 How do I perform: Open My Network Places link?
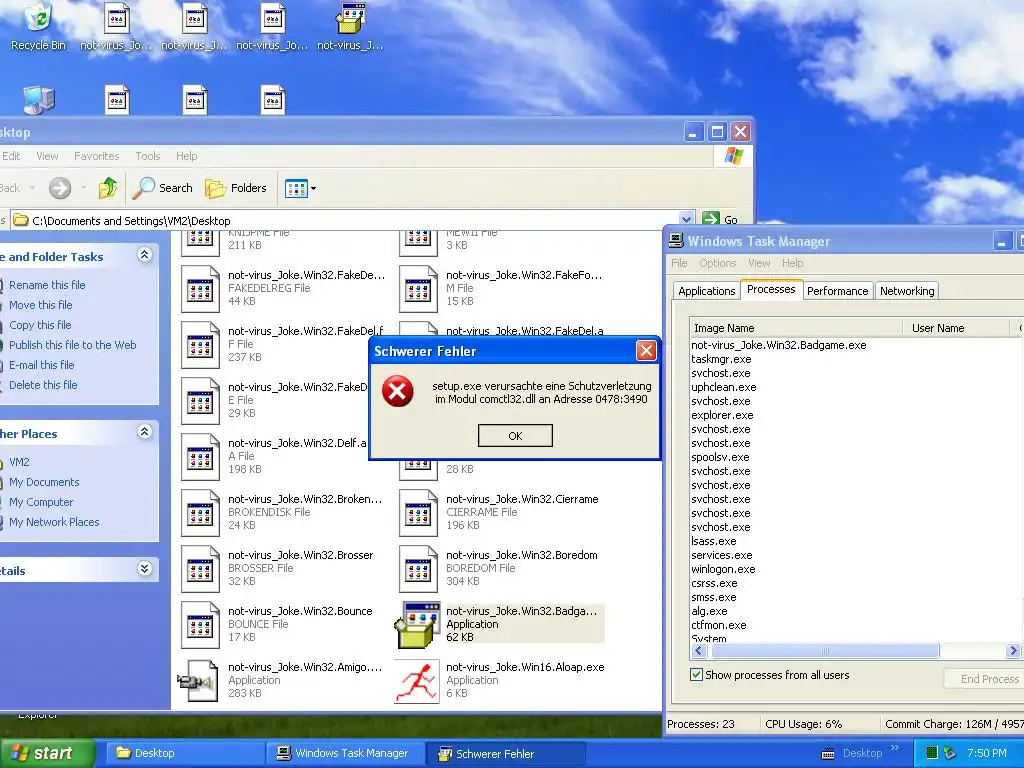[54, 522]
